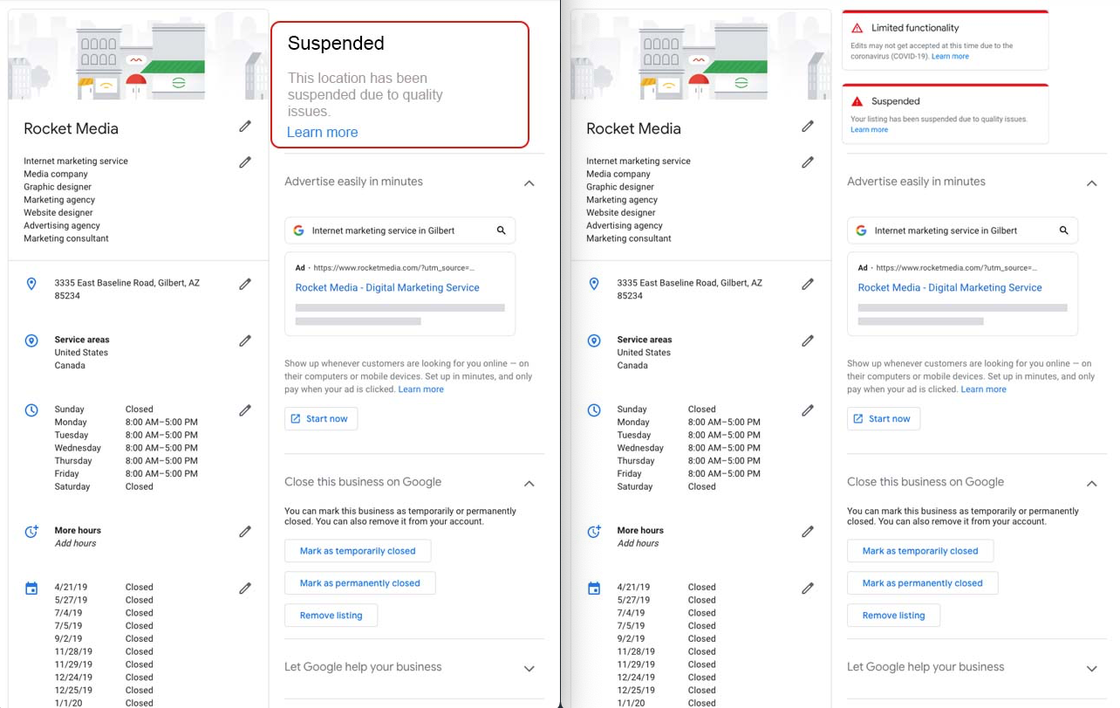Open Learn more link in large red-outlined Suspended box
Screen dimensions: 1120x708
pos(322,133)
